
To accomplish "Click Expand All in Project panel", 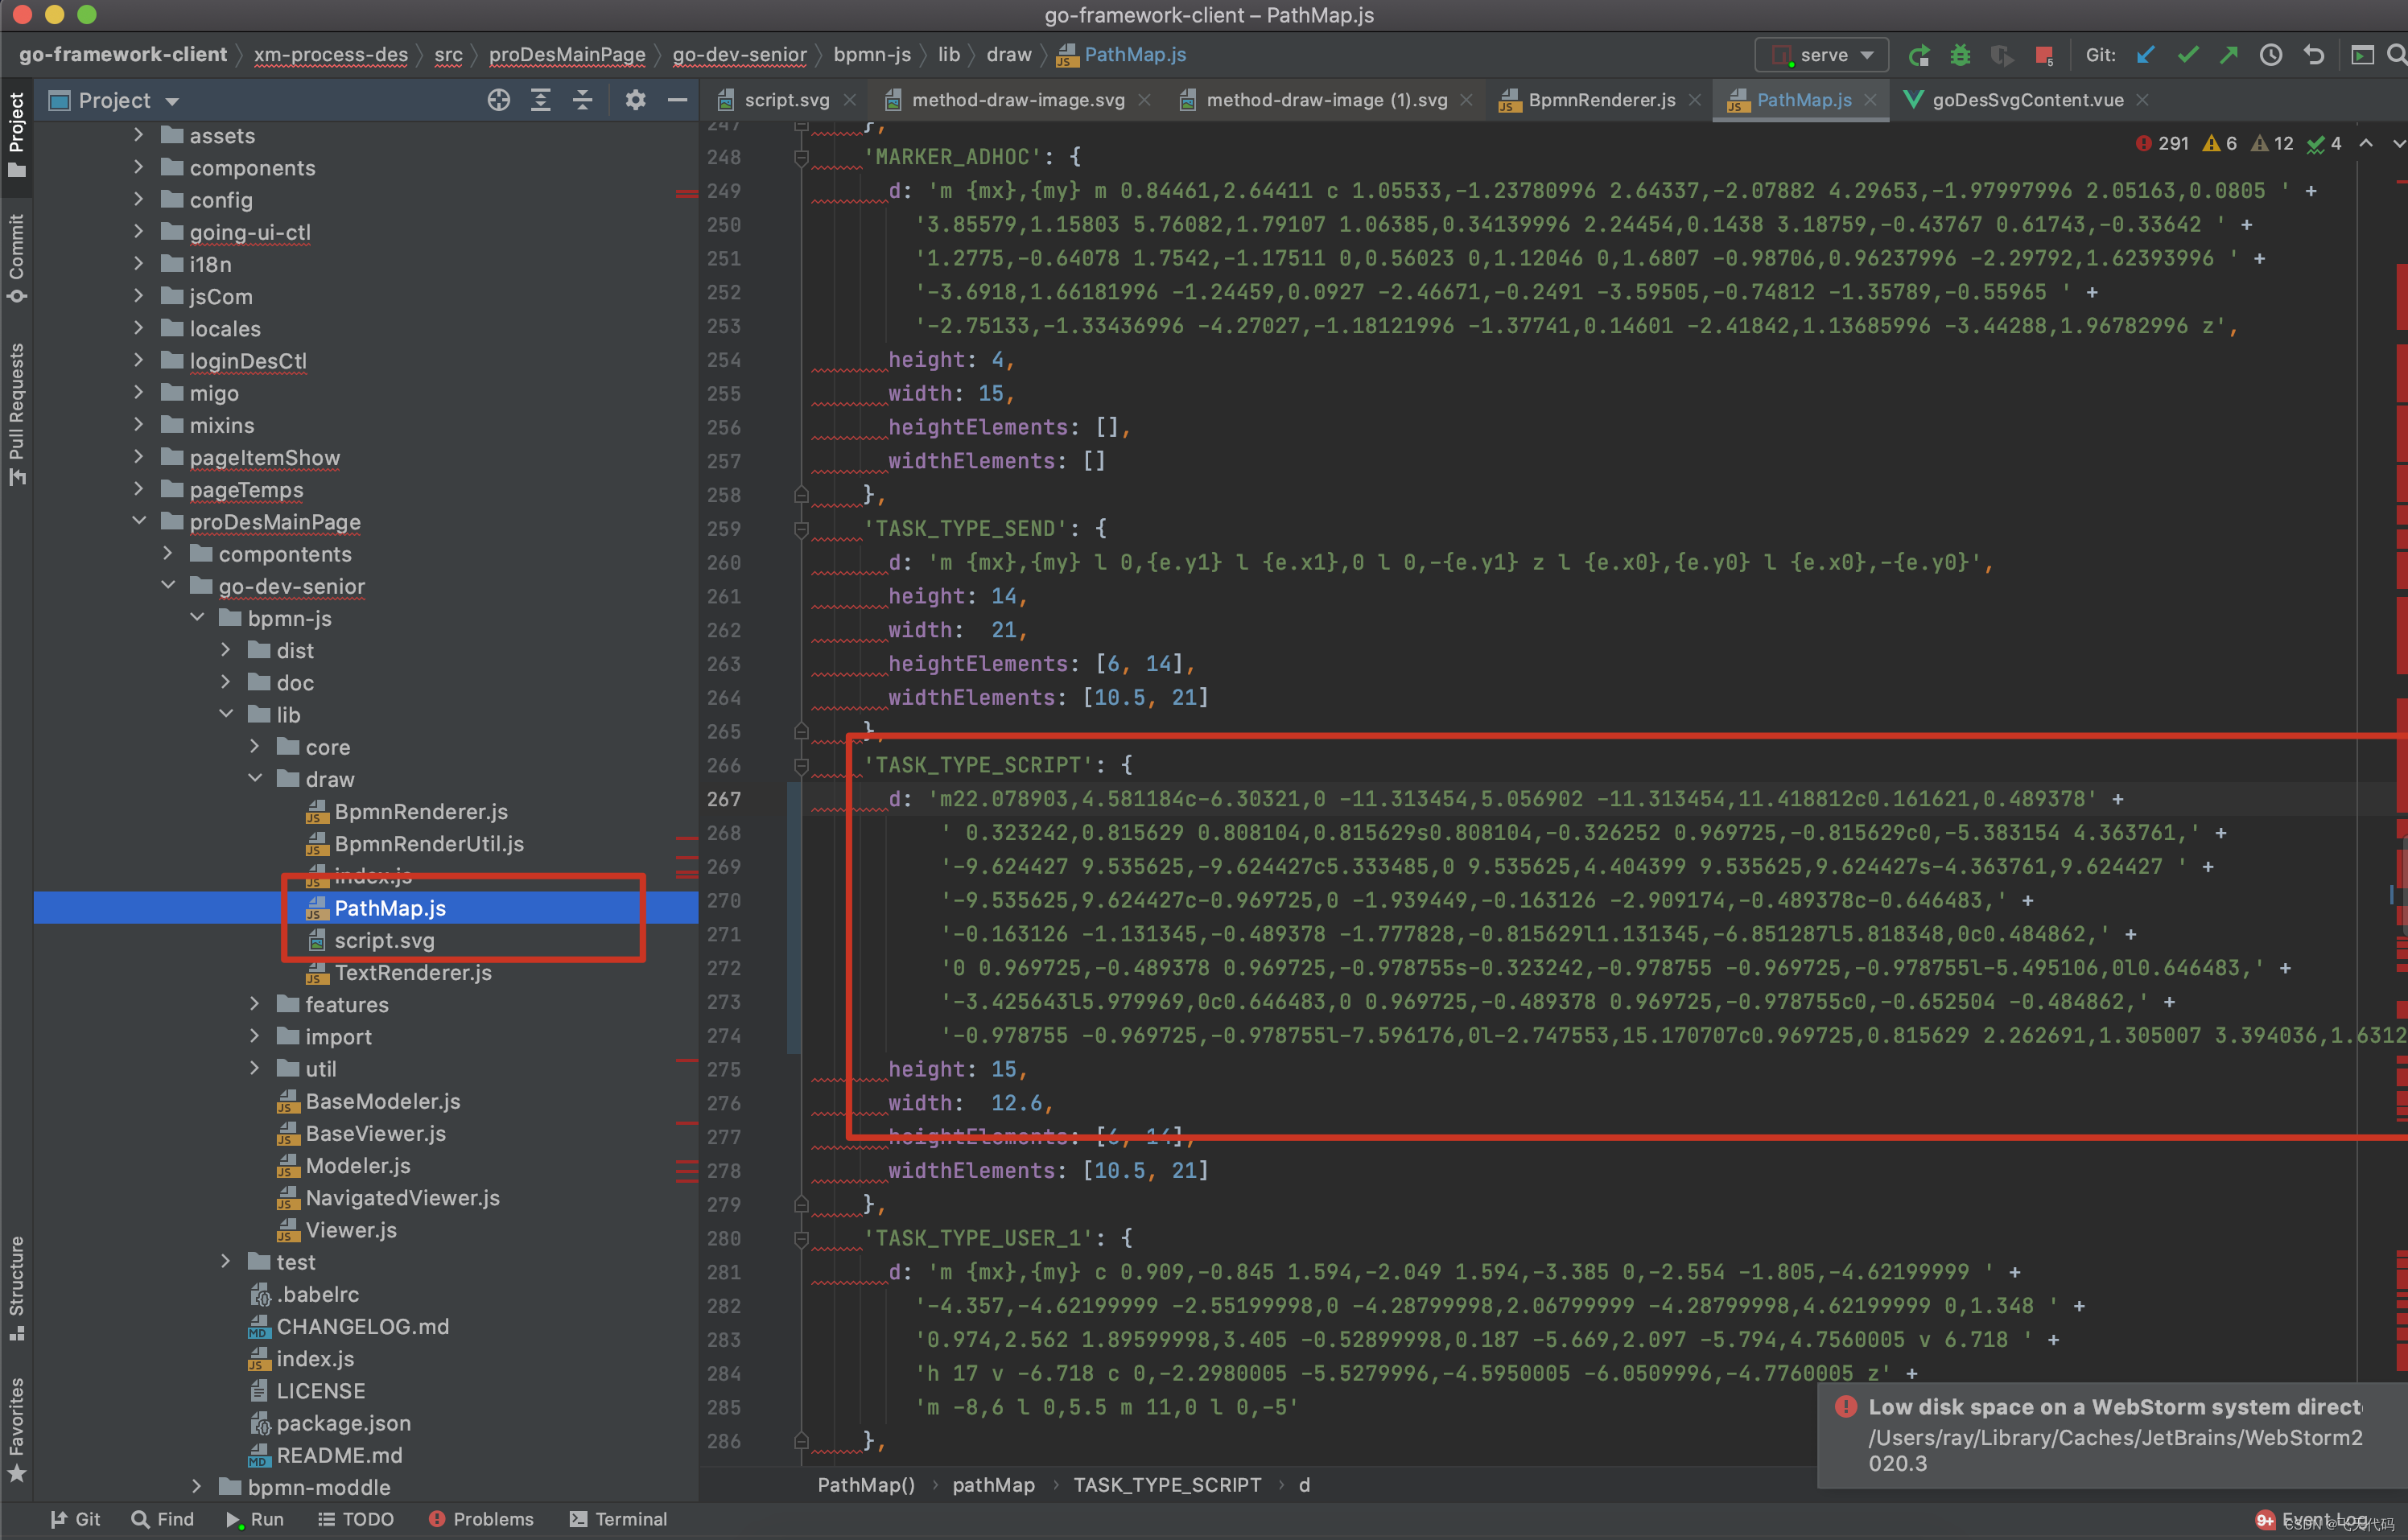I will pyautogui.click(x=540, y=100).
